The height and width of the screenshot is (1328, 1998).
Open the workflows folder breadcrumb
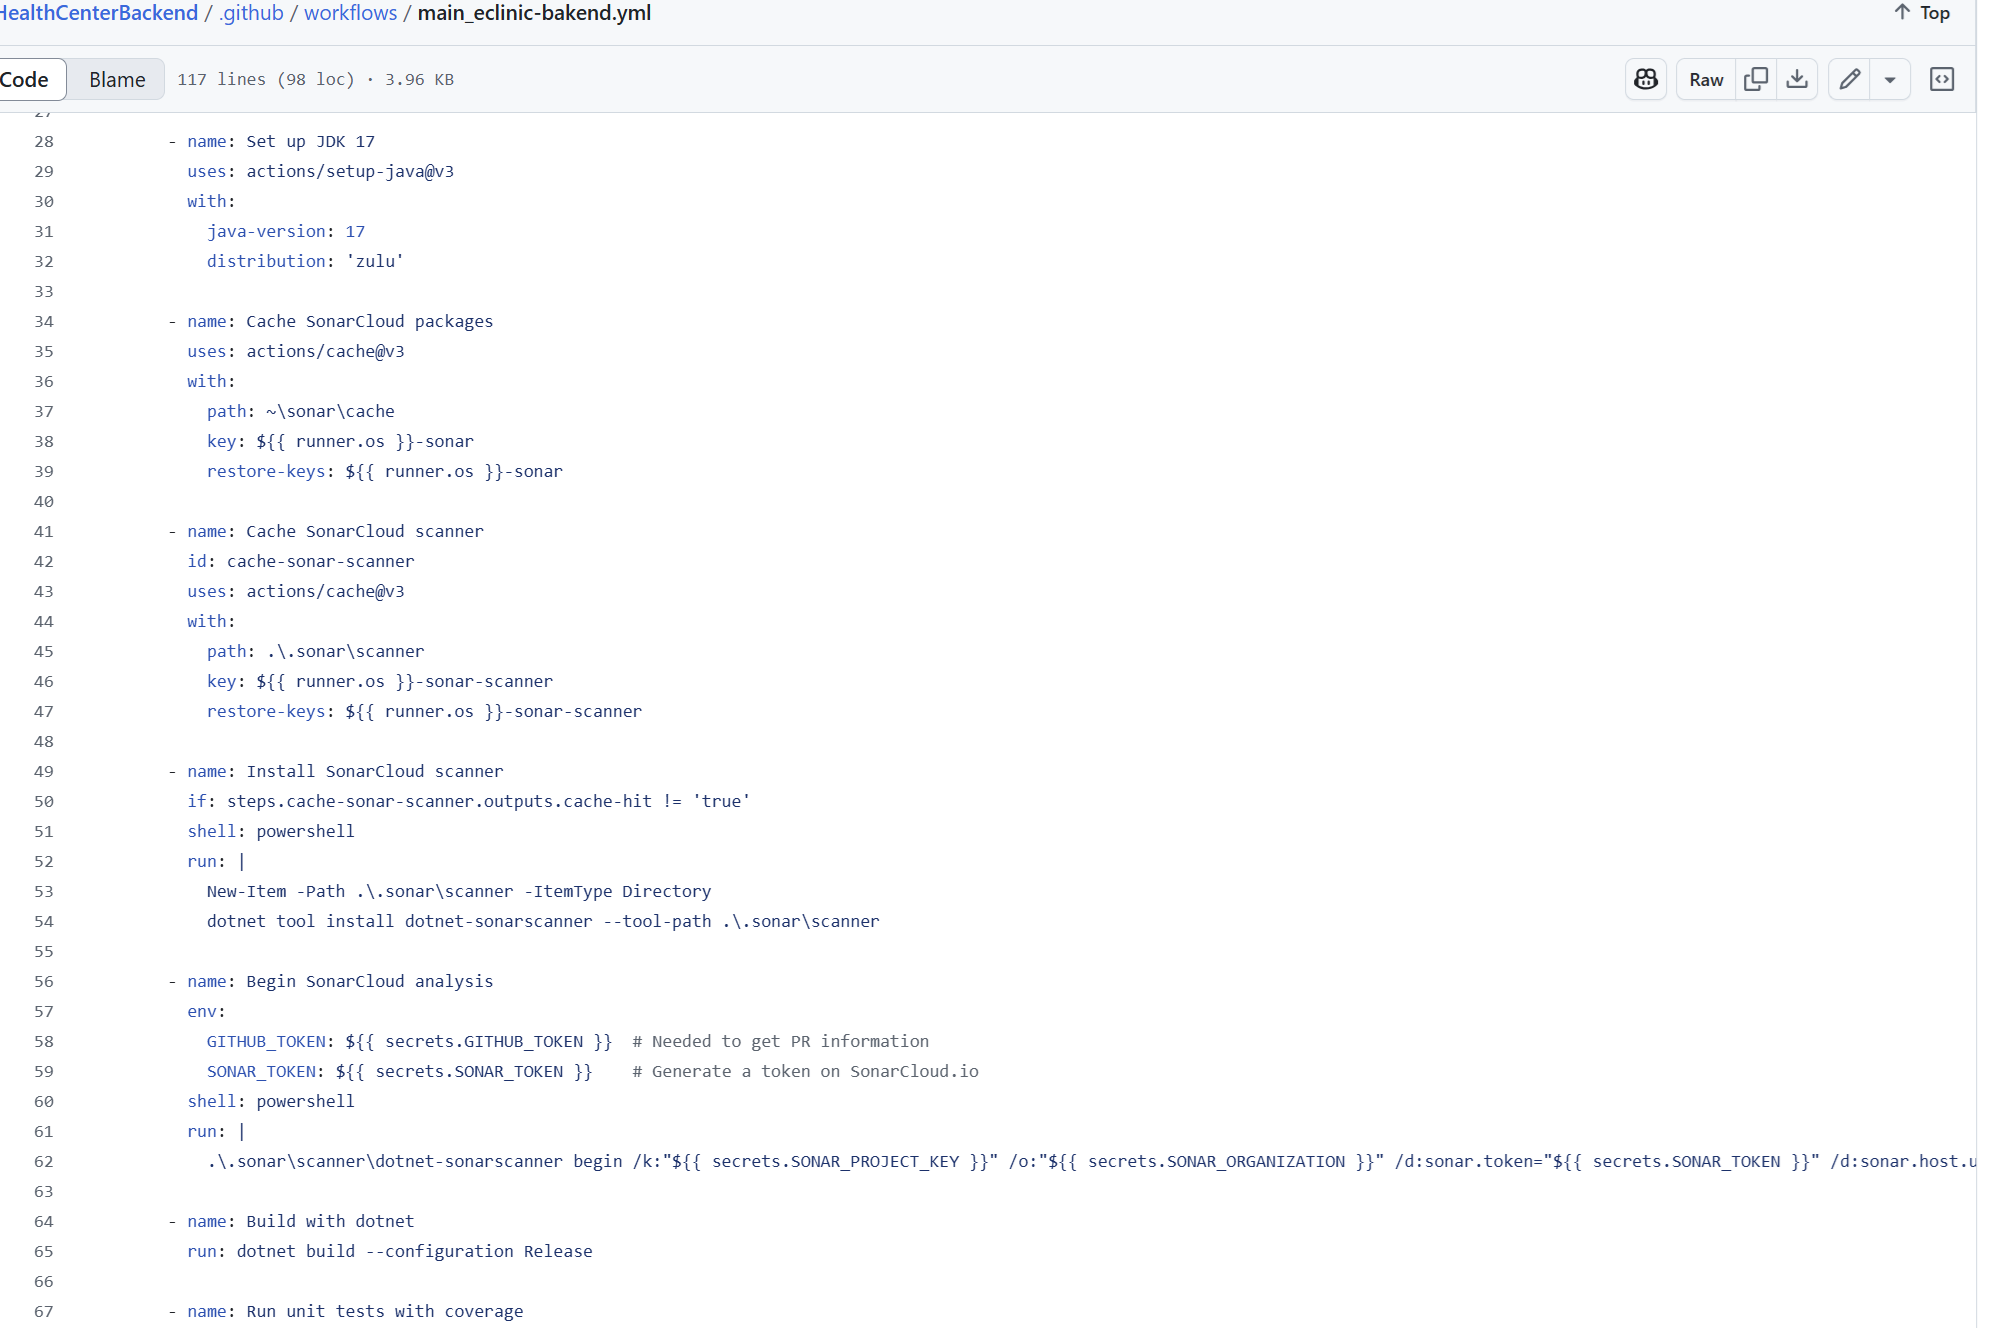[x=350, y=13]
